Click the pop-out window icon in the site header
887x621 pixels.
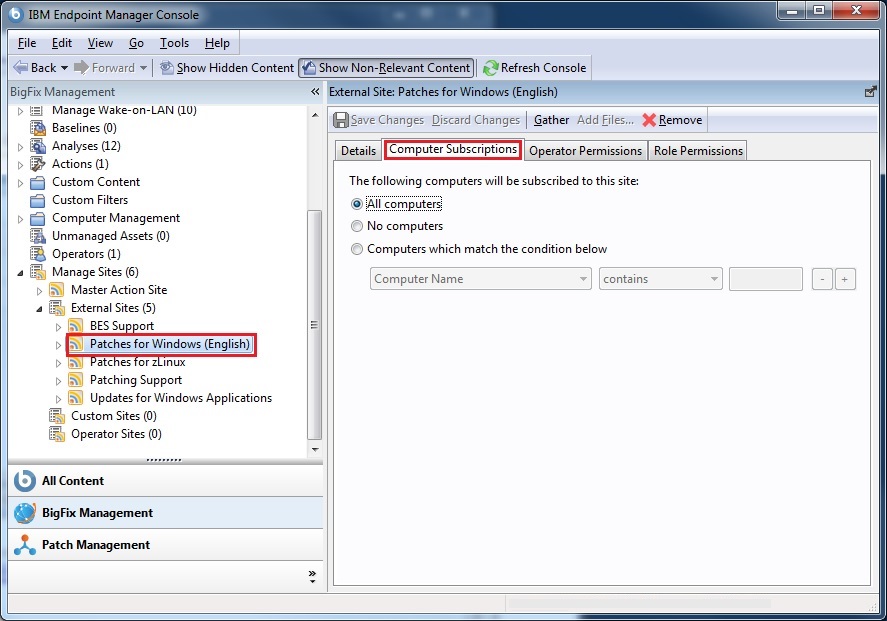click(871, 92)
